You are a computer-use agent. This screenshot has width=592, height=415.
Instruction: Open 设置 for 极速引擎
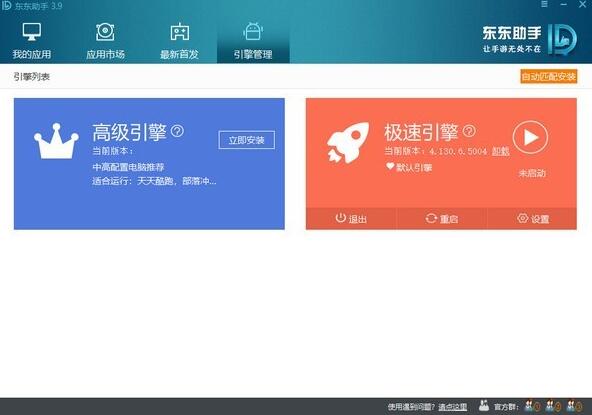pos(532,219)
